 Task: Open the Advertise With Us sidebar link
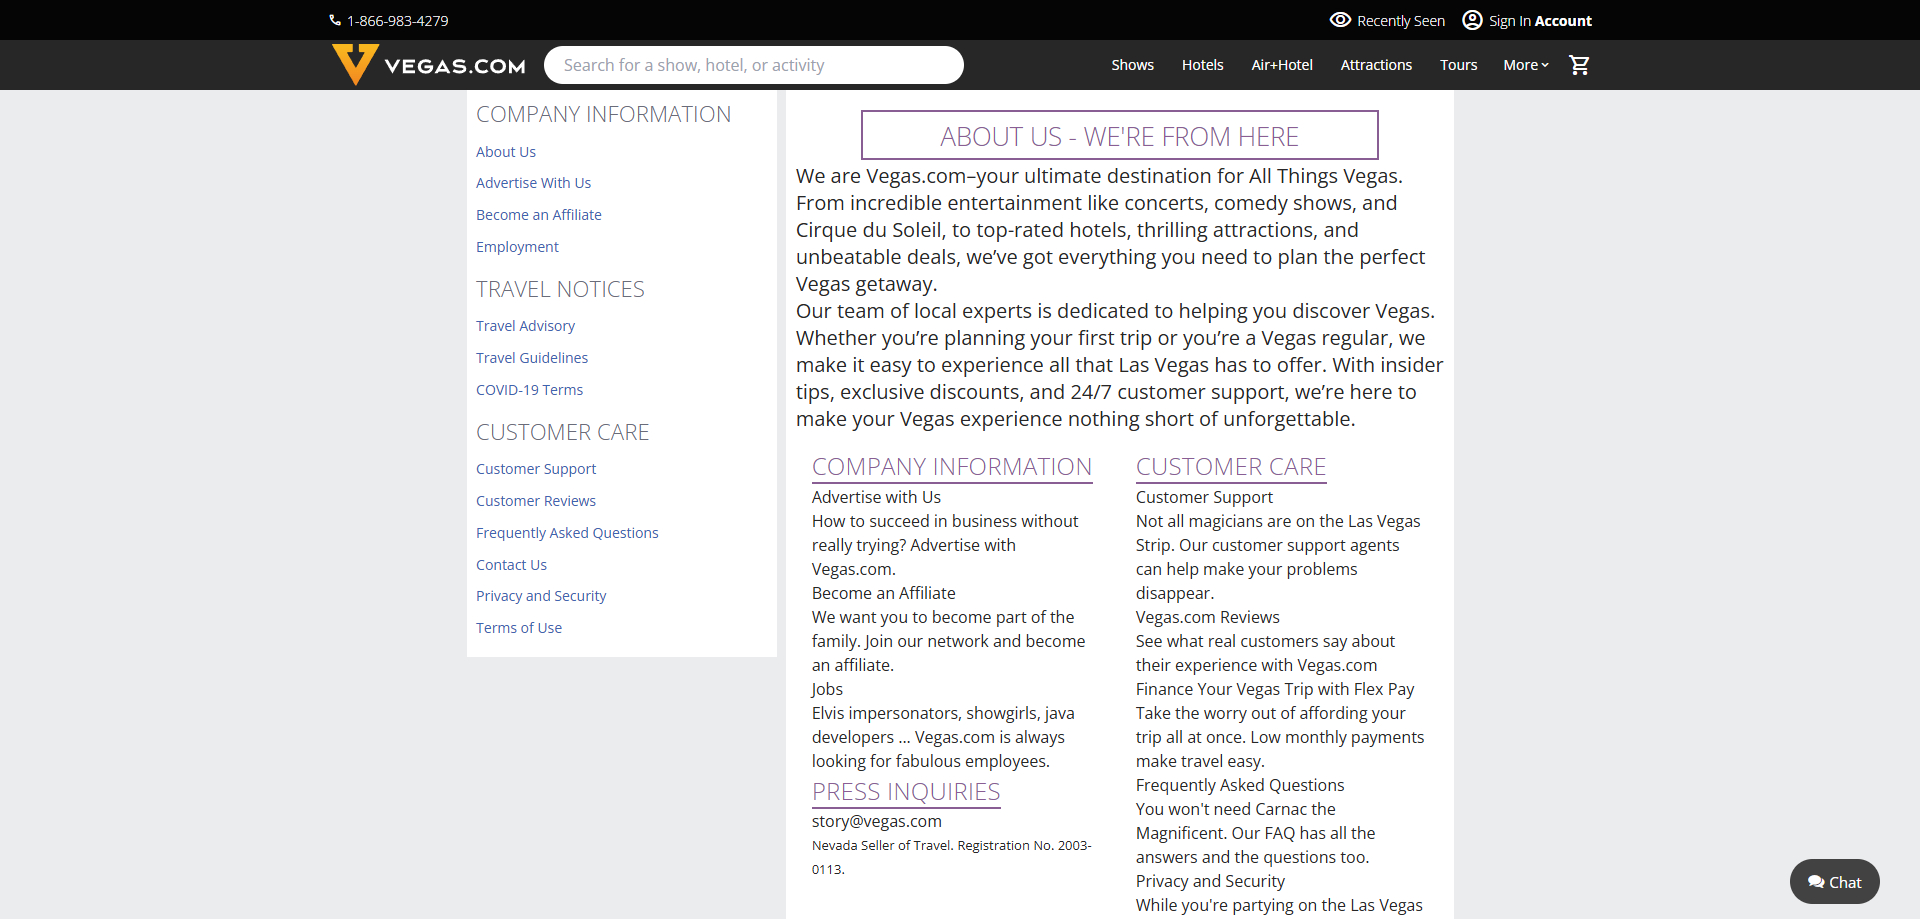click(533, 183)
